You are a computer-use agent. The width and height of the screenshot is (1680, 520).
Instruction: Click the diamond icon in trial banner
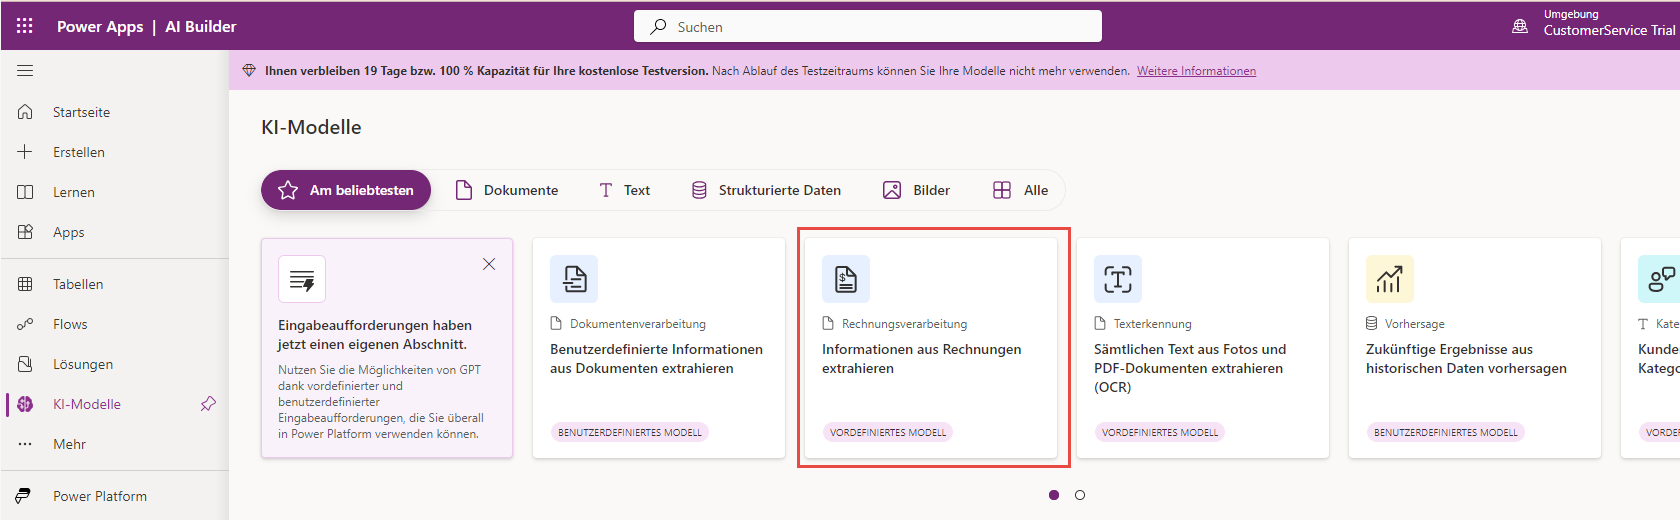pyautogui.click(x=249, y=71)
